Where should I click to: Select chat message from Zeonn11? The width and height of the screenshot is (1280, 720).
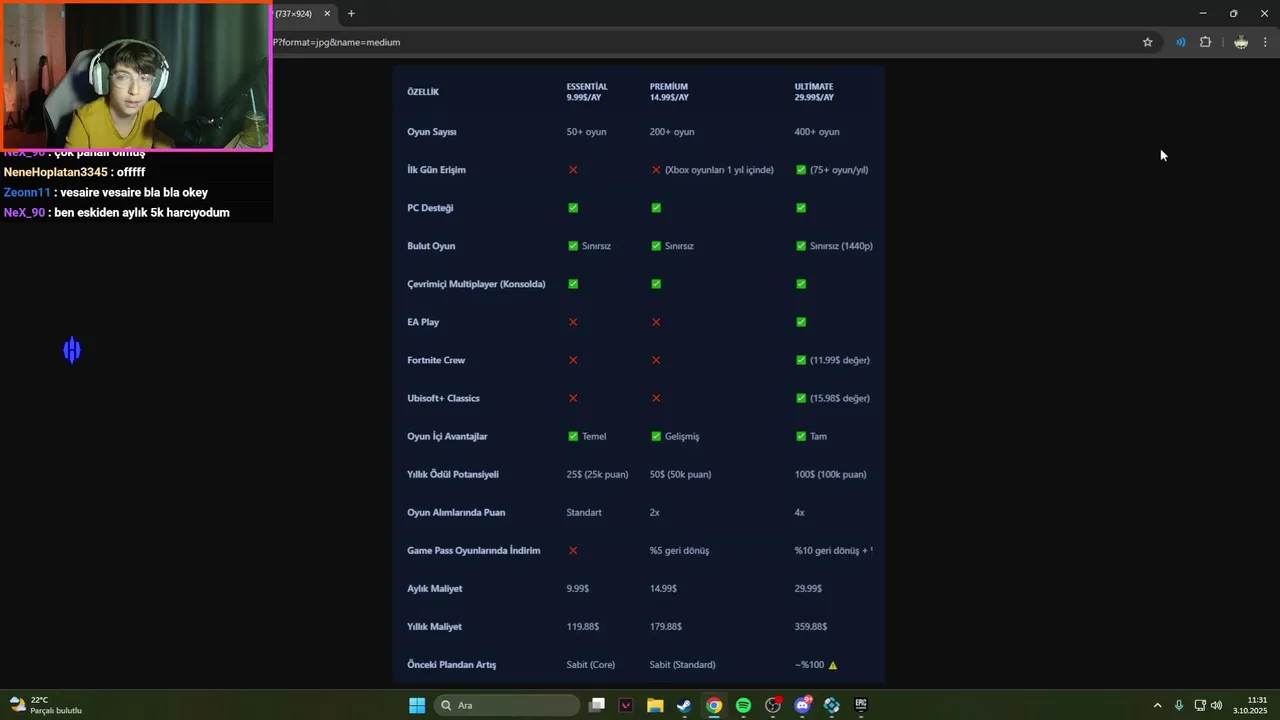(106, 192)
